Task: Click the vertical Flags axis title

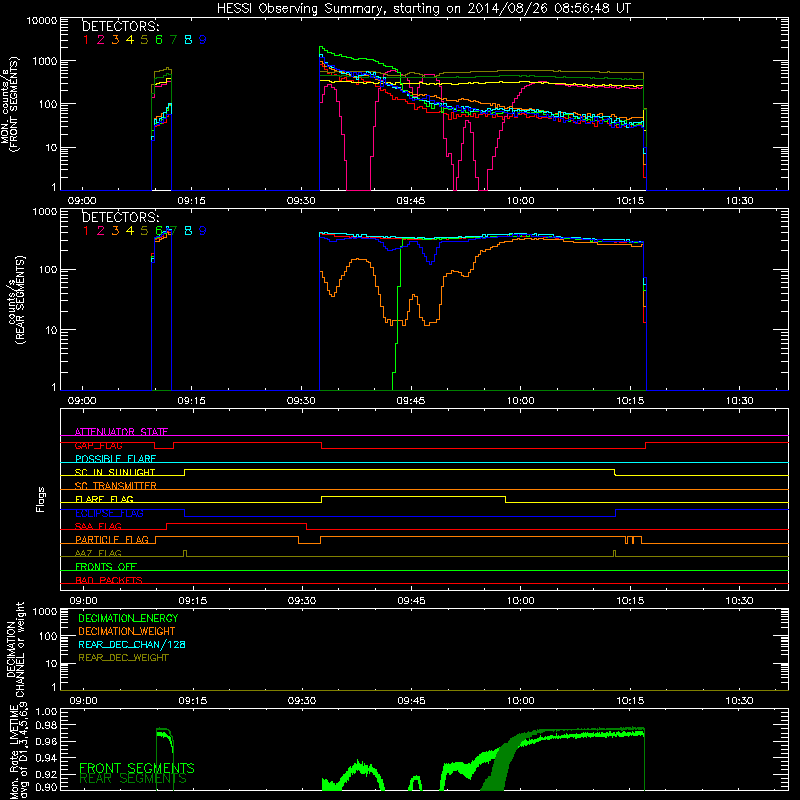Action: (40, 499)
